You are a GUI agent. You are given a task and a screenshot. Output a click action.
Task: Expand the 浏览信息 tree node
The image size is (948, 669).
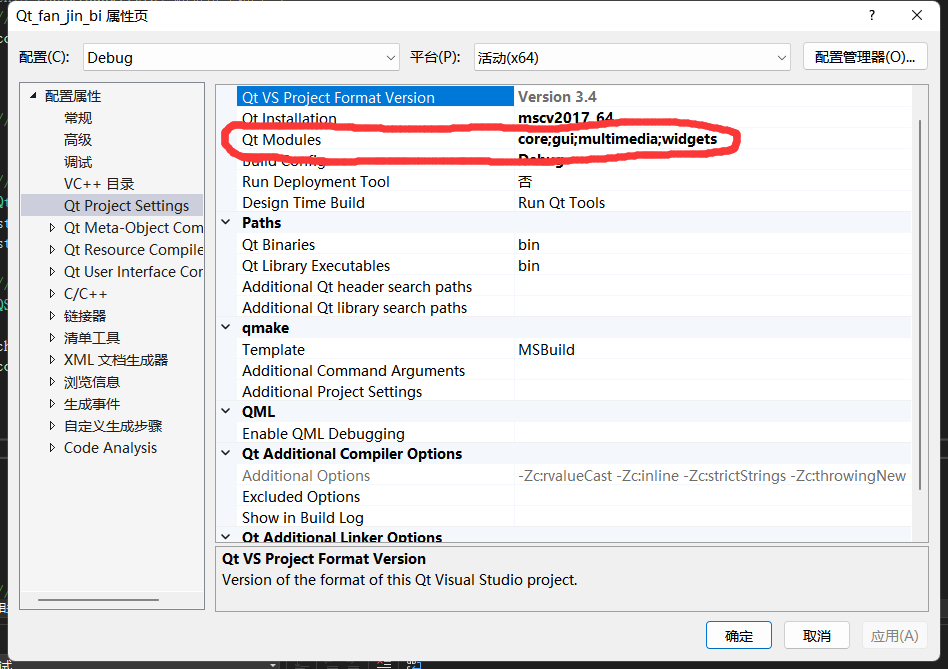pyautogui.click(x=52, y=382)
